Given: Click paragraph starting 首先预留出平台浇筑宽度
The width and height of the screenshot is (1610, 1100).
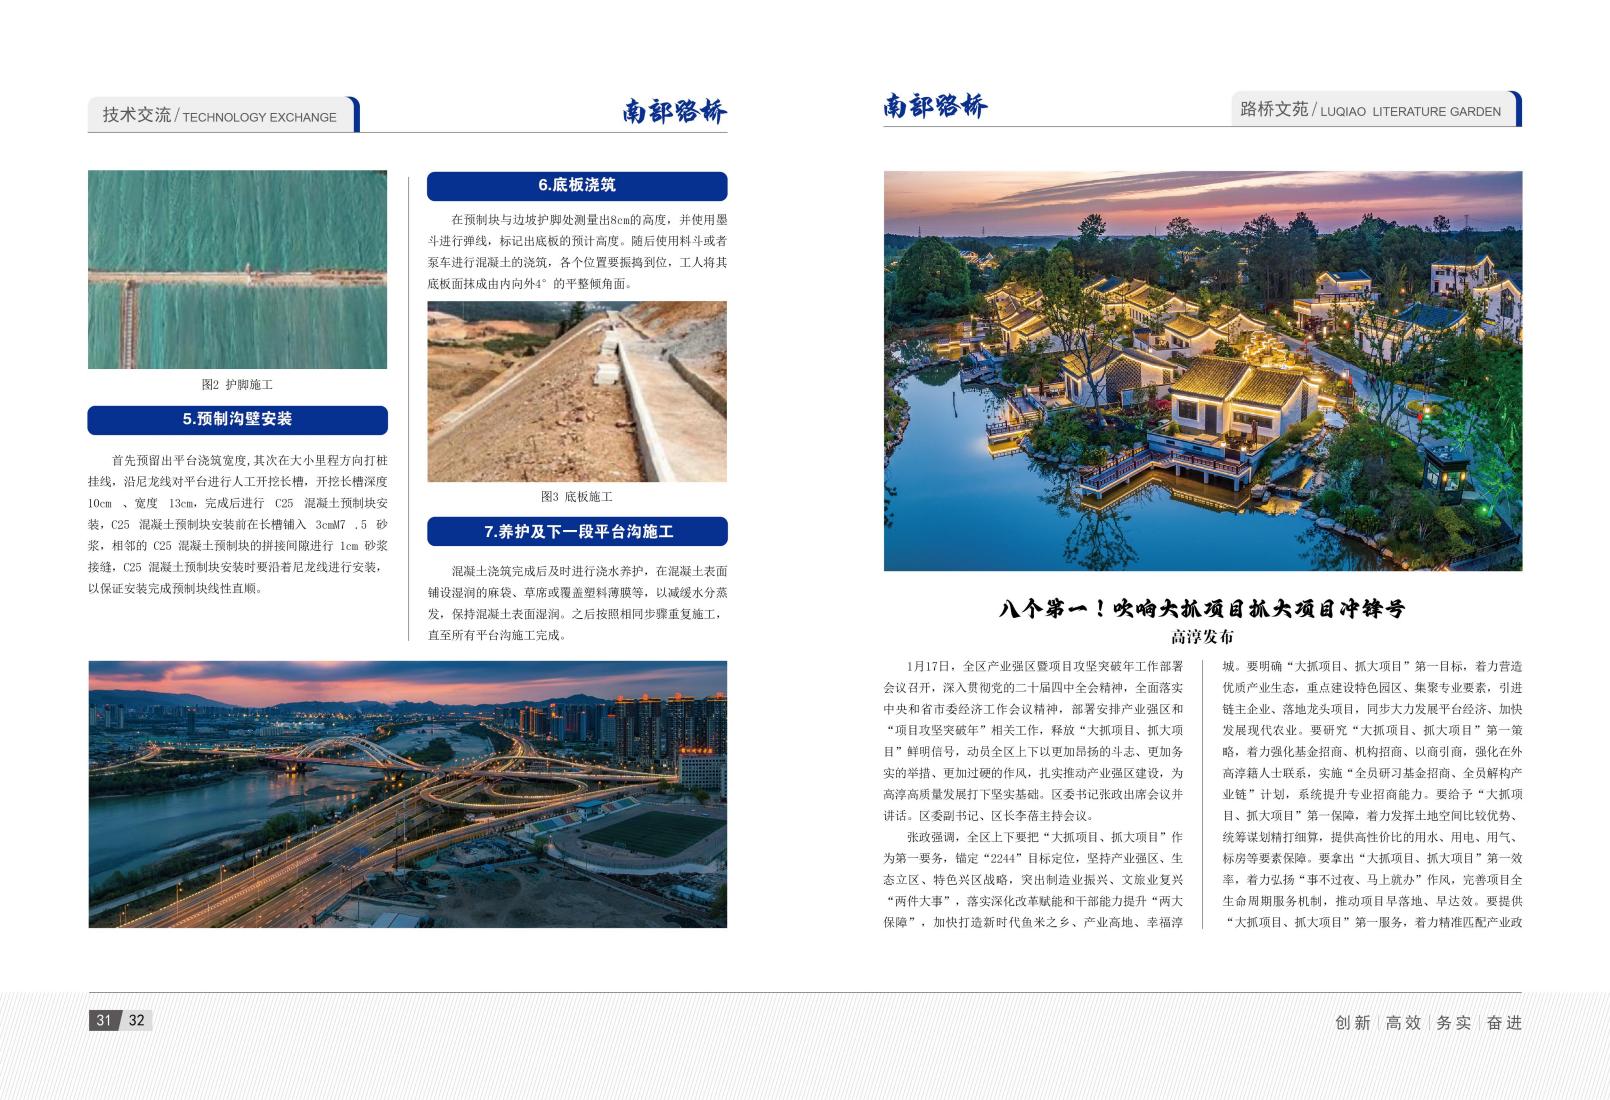Looking at the screenshot, I should [x=237, y=524].
